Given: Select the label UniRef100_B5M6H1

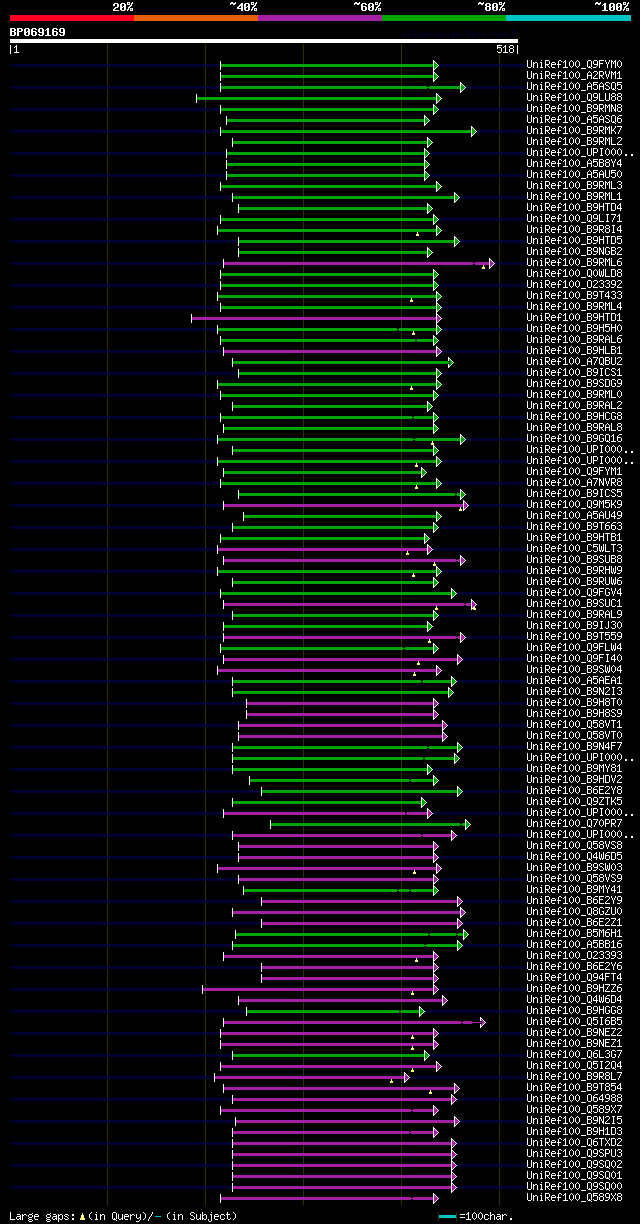Looking at the screenshot, I should (574, 933).
